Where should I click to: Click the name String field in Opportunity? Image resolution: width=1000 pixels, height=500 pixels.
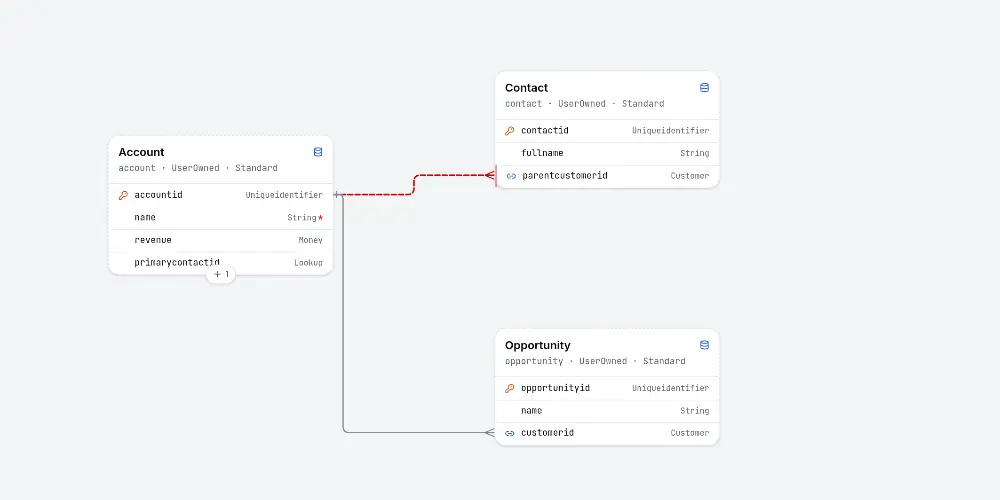coord(607,411)
